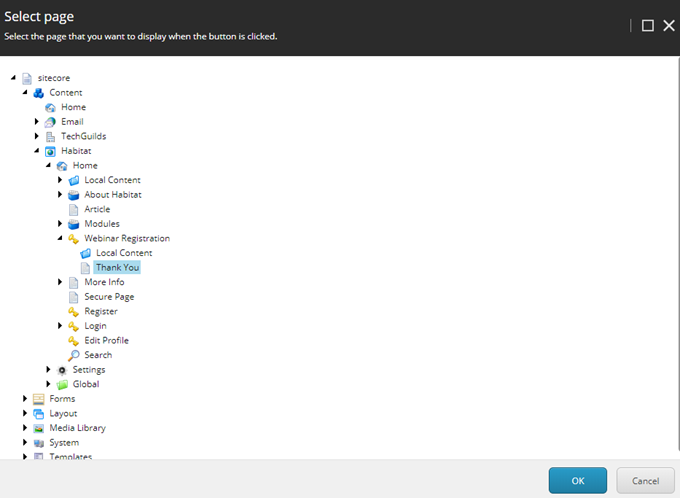The height and width of the screenshot is (498, 680).
Task: Click the TechGuilds building icon
Action: (x=50, y=137)
